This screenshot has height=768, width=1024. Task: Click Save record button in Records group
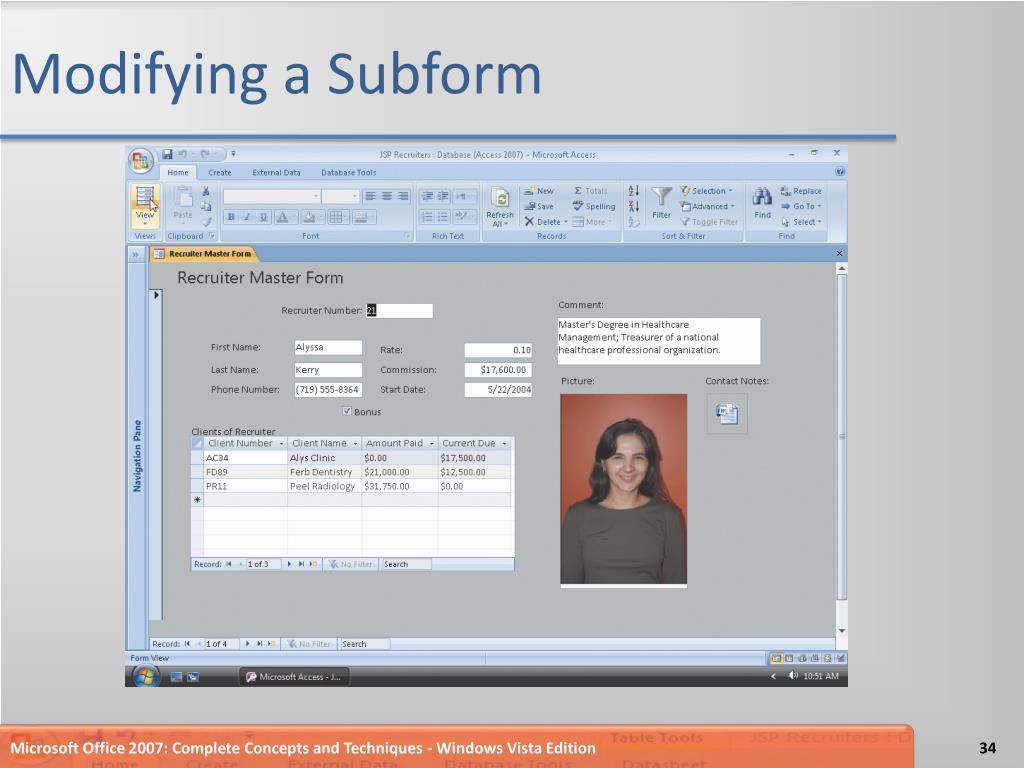(539, 206)
